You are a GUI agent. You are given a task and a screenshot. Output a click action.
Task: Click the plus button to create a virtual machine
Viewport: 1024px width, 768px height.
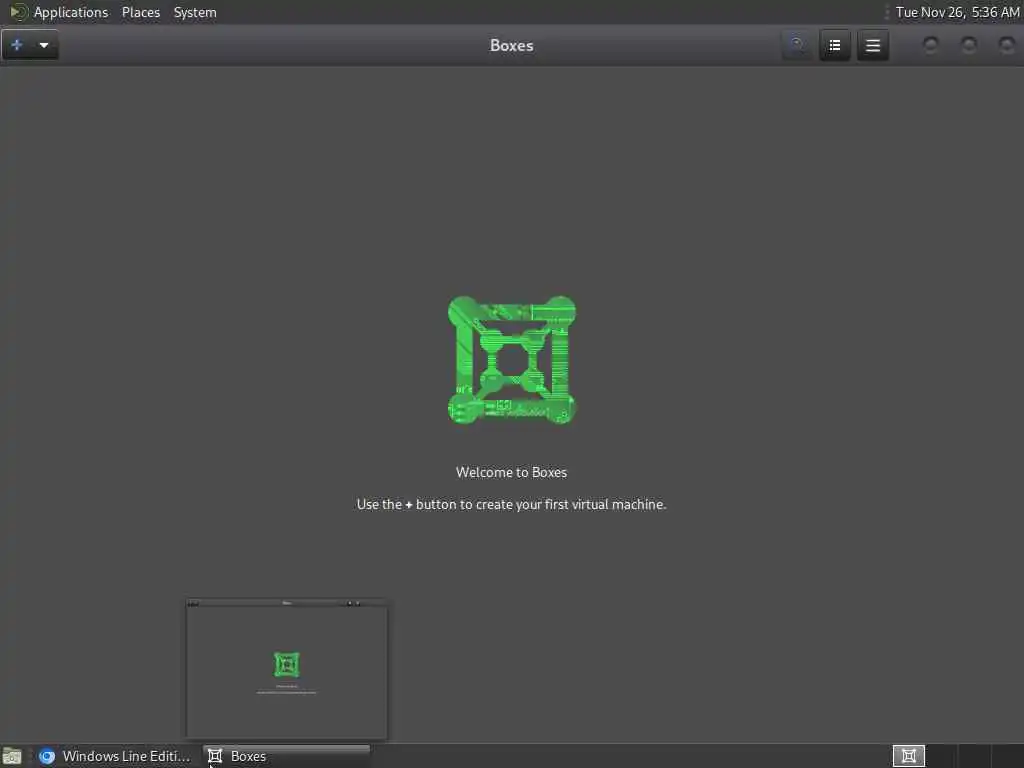(x=17, y=45)
